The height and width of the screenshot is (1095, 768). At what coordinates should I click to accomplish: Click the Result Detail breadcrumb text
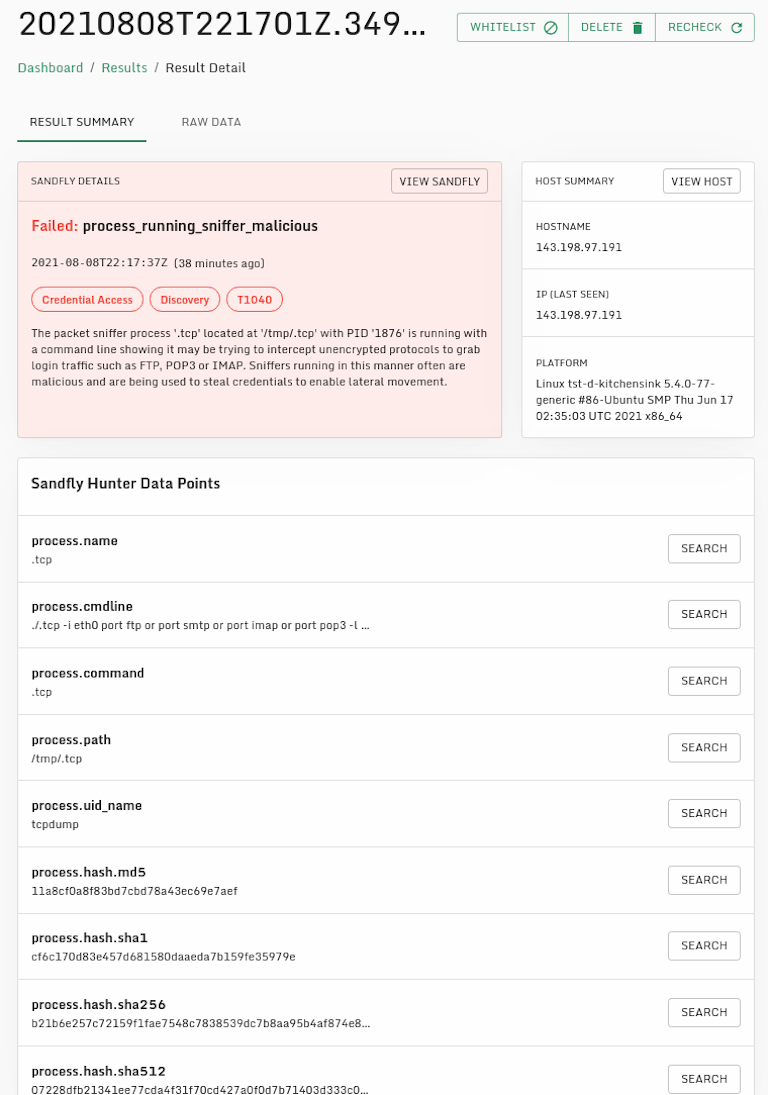[205, 68]
